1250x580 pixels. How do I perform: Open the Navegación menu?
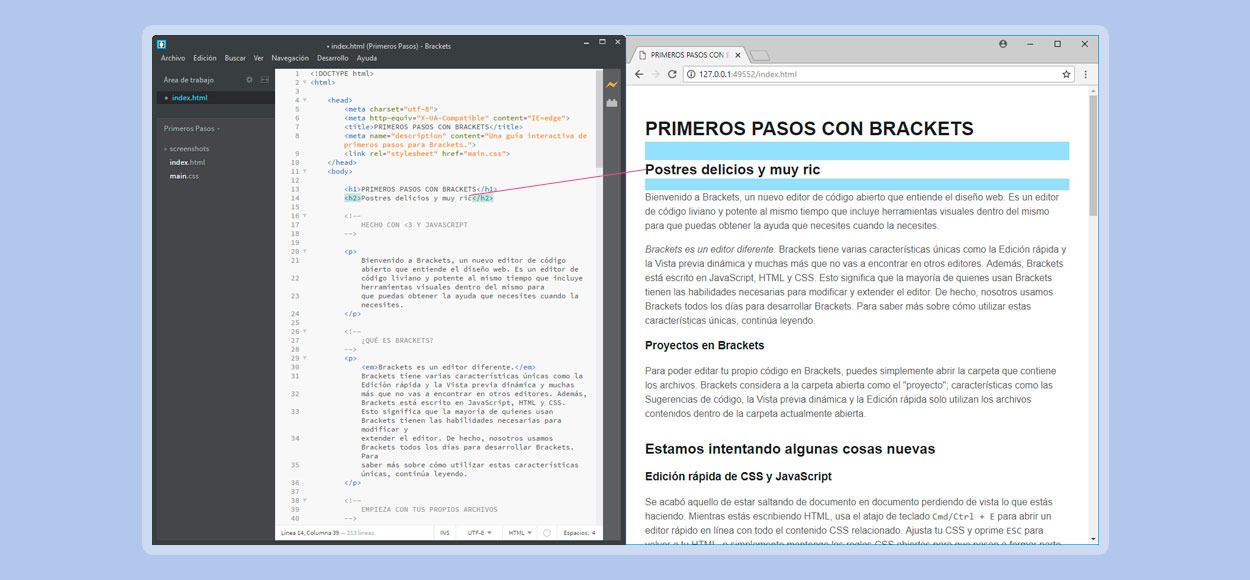pos(290,58)
